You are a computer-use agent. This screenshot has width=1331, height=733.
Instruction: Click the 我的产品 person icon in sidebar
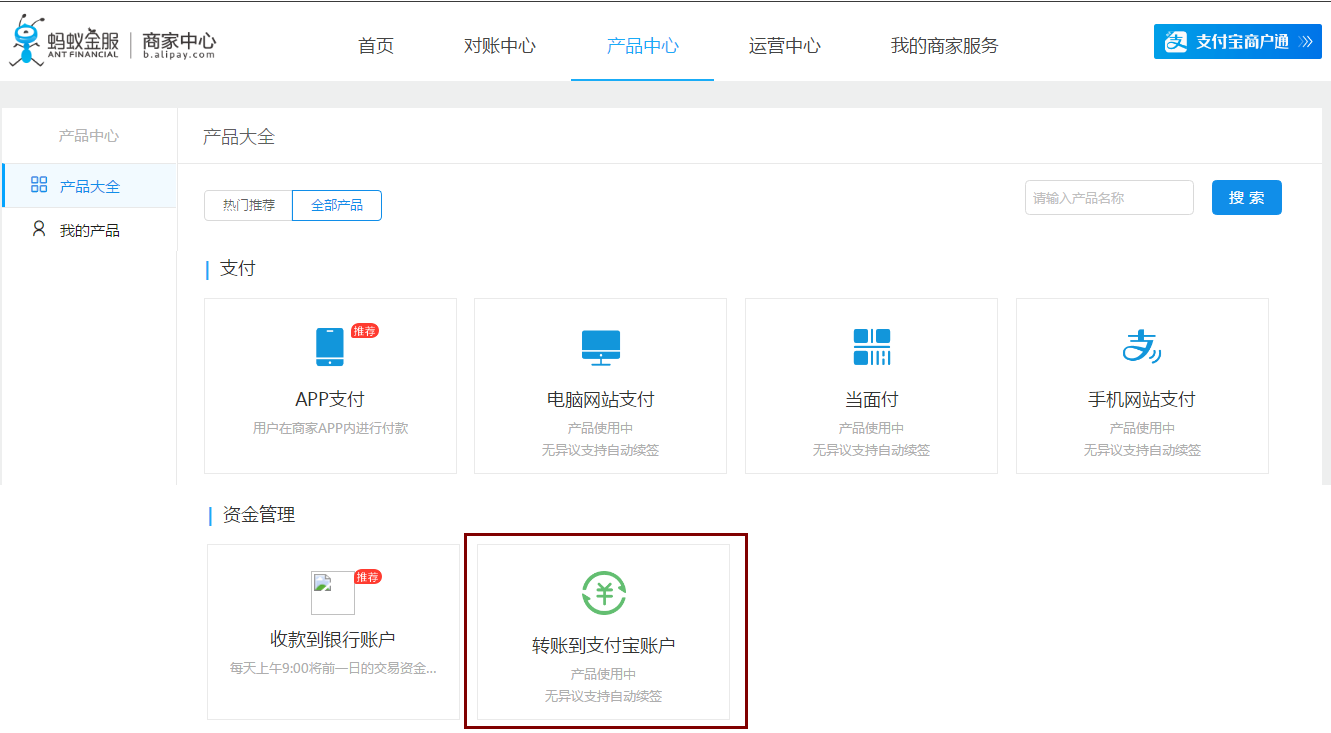point(39,229)
